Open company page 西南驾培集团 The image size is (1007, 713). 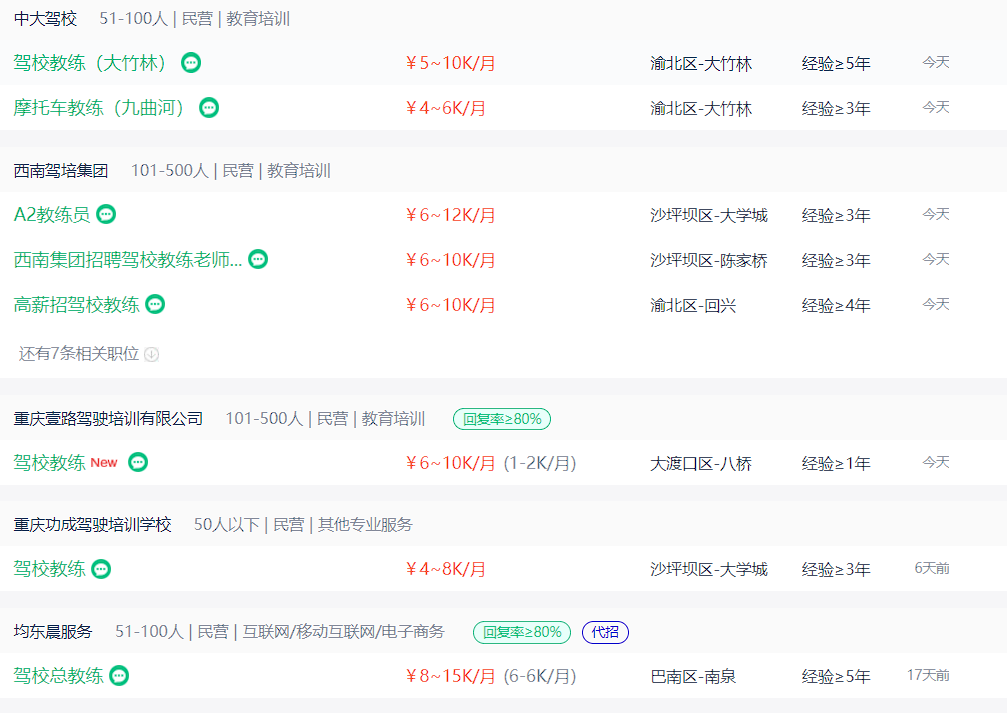click(x=61, y=171)
